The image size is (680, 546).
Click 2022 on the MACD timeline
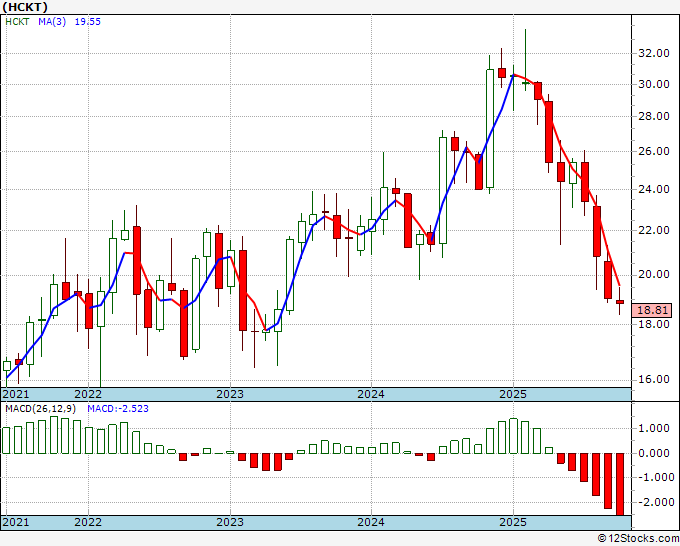coord(88,522)
